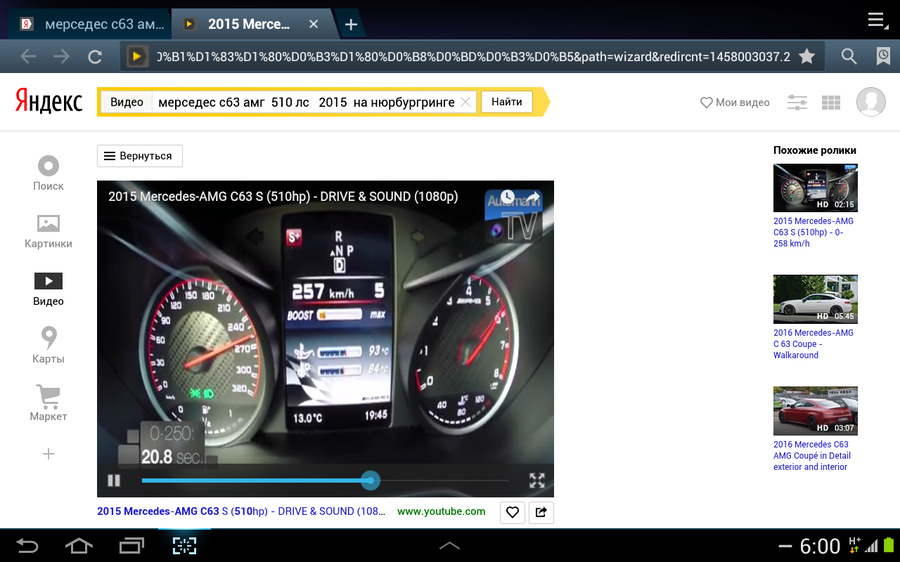Image resolution: width=900 pixels, height=562 pixels.
Task: Open search filter settings sliders icon
Action: (x=797, y=103)
